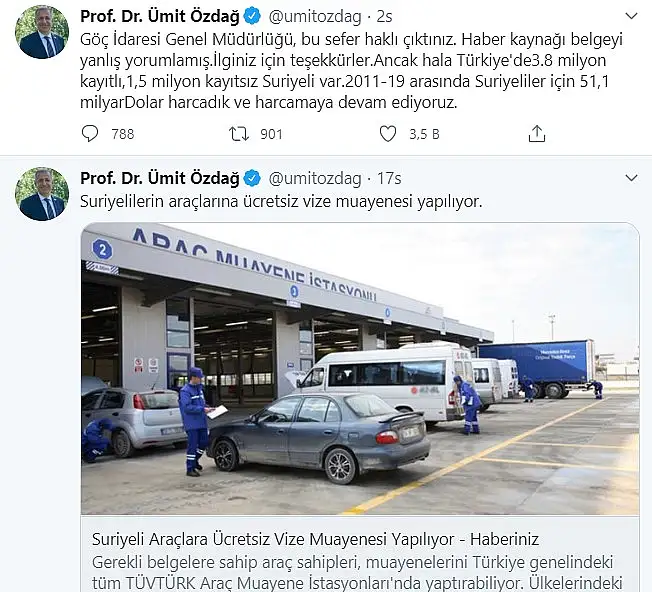Click the verified badge on first tweet

tap(252, 17)
